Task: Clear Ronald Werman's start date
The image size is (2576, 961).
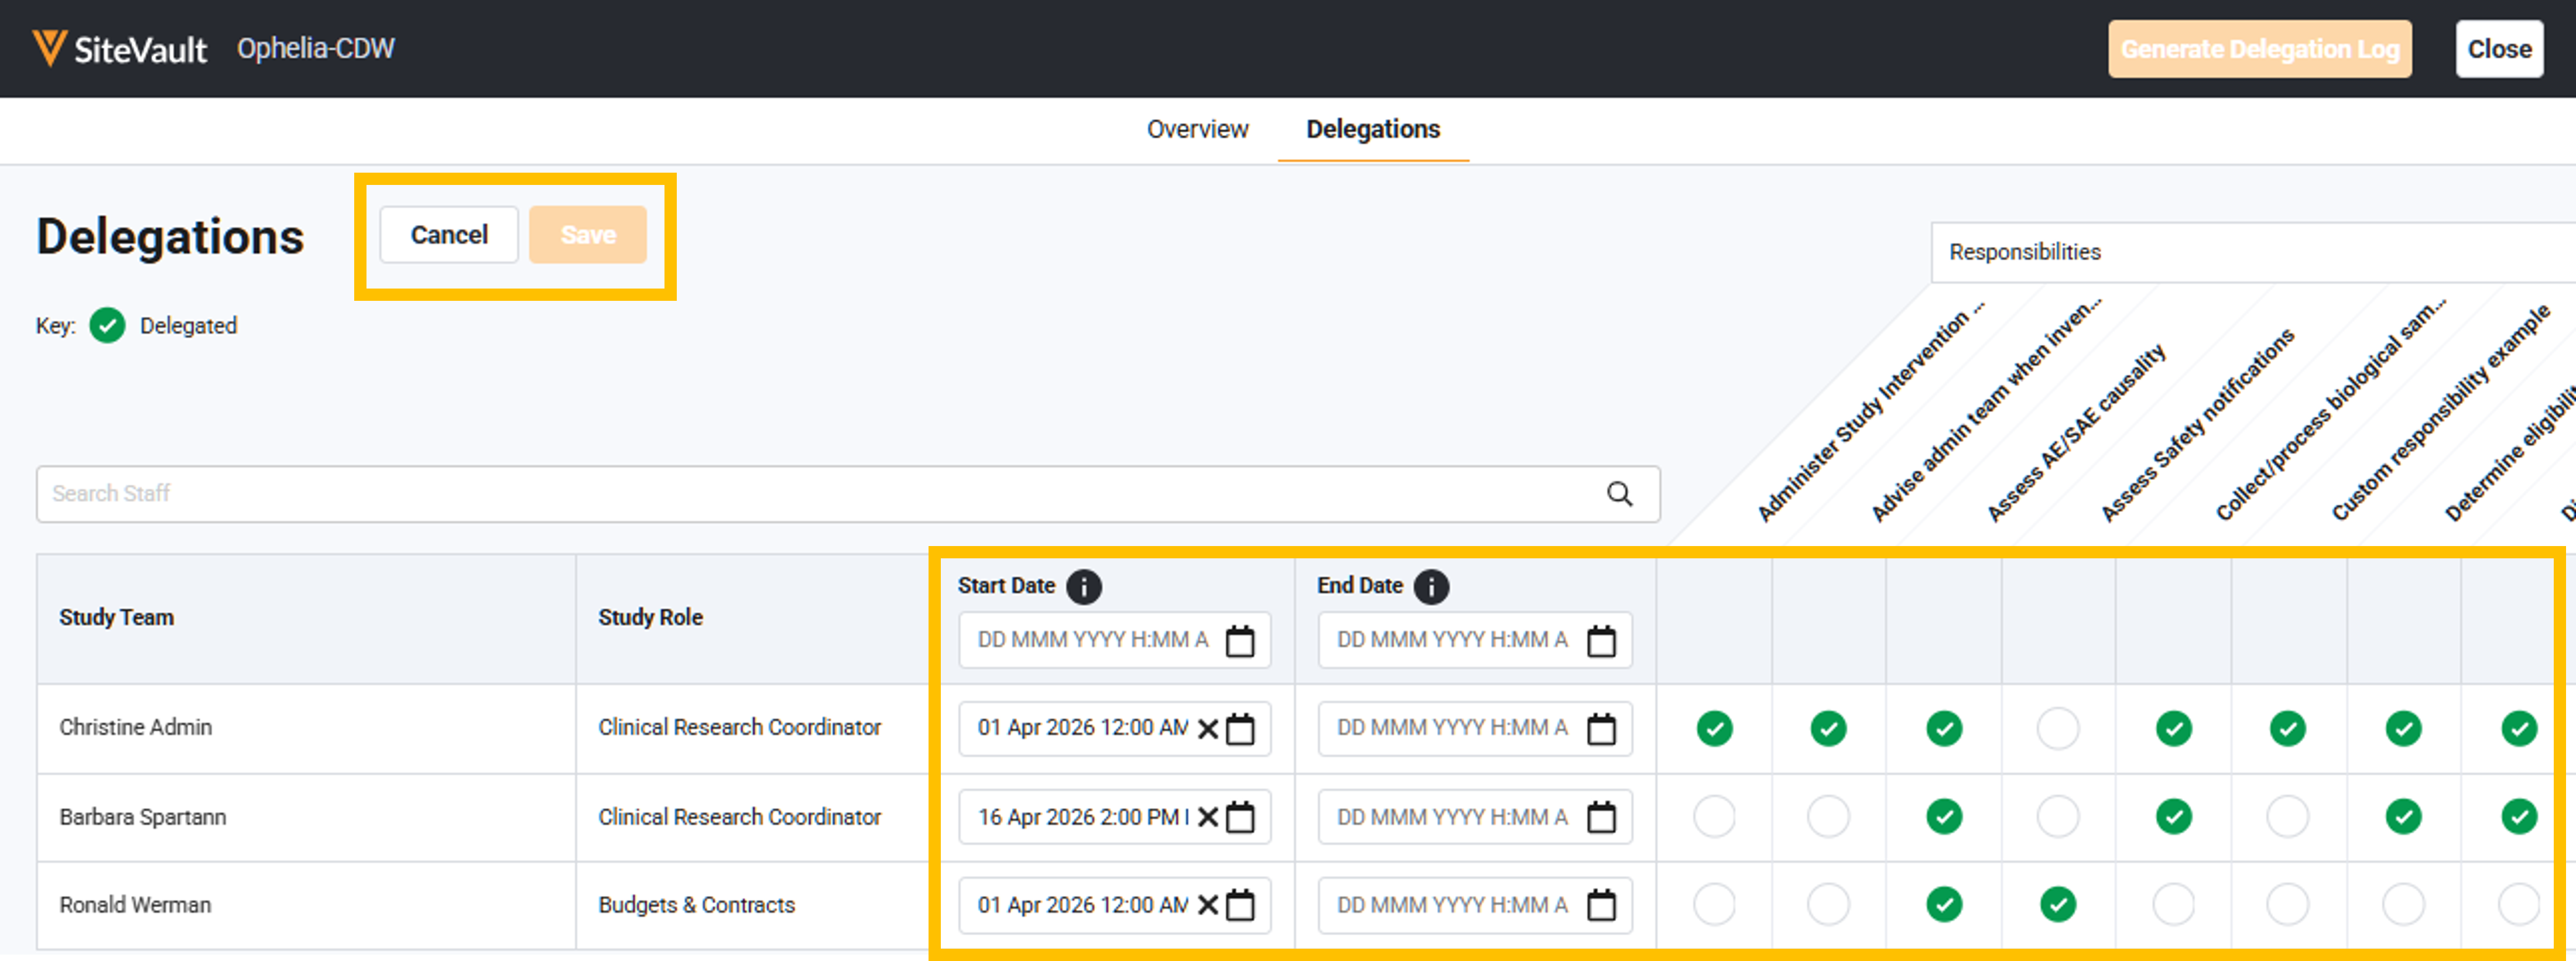Action: point(1208,905)
